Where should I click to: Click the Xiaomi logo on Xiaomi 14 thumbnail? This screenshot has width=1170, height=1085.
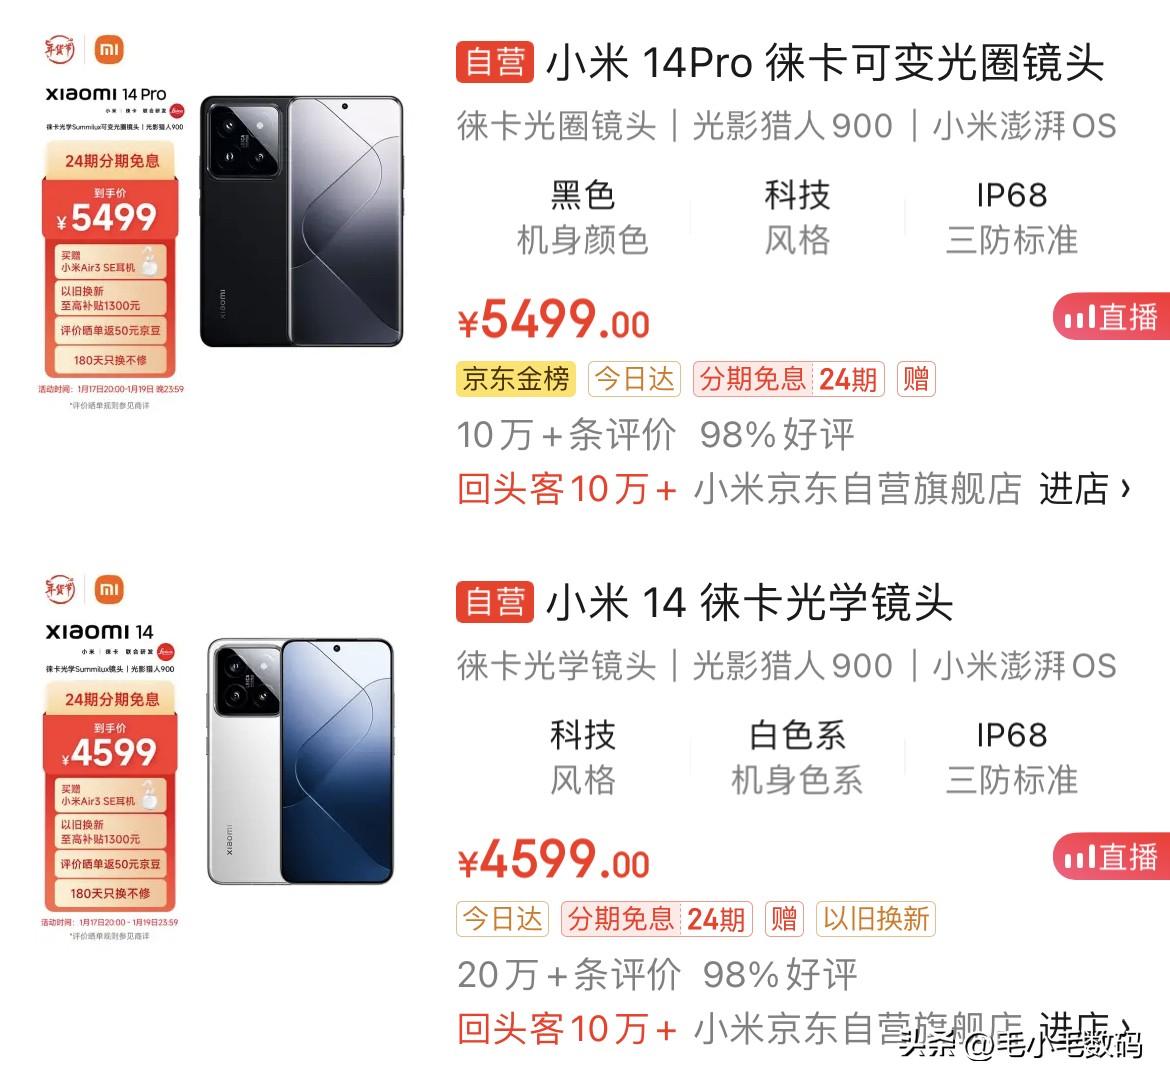(109, 590)
